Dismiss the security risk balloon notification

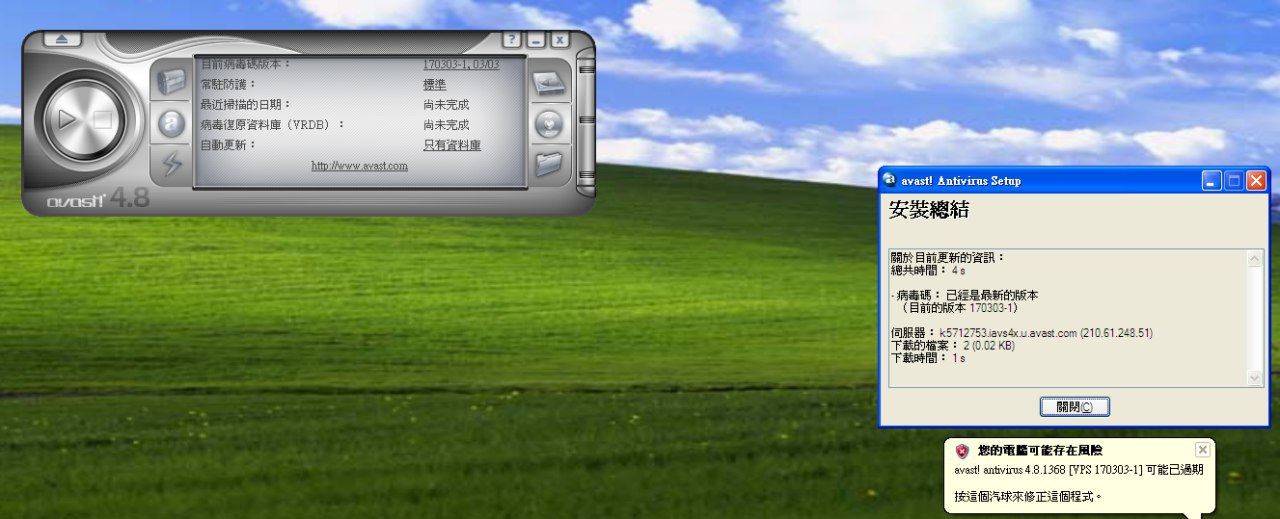tap(1202, 450)
